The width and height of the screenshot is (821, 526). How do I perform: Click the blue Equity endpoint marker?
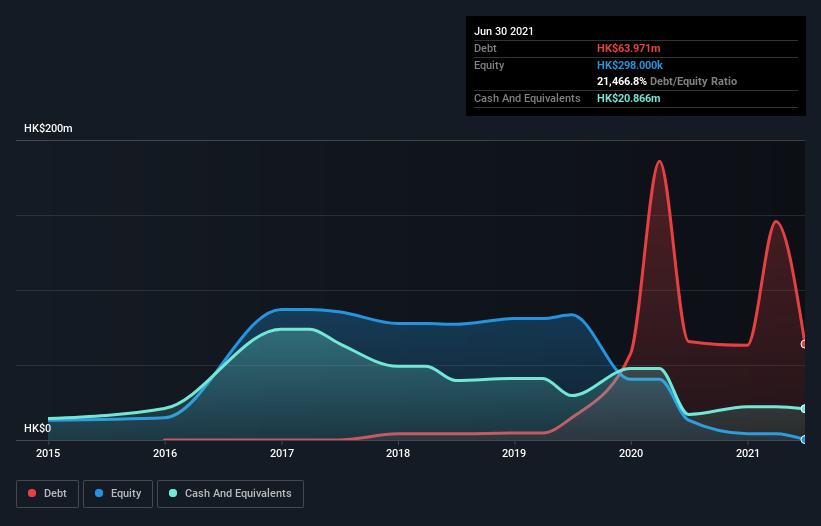804,439
